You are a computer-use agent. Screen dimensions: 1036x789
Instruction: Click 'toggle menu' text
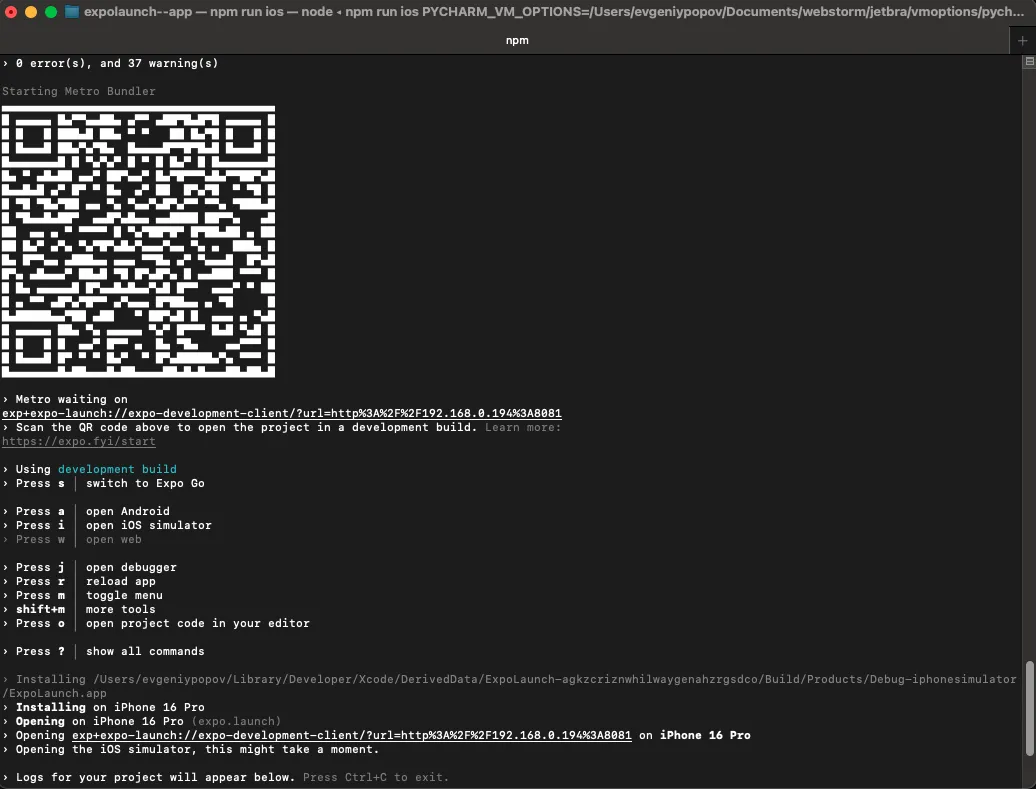[x=124, y=595]
